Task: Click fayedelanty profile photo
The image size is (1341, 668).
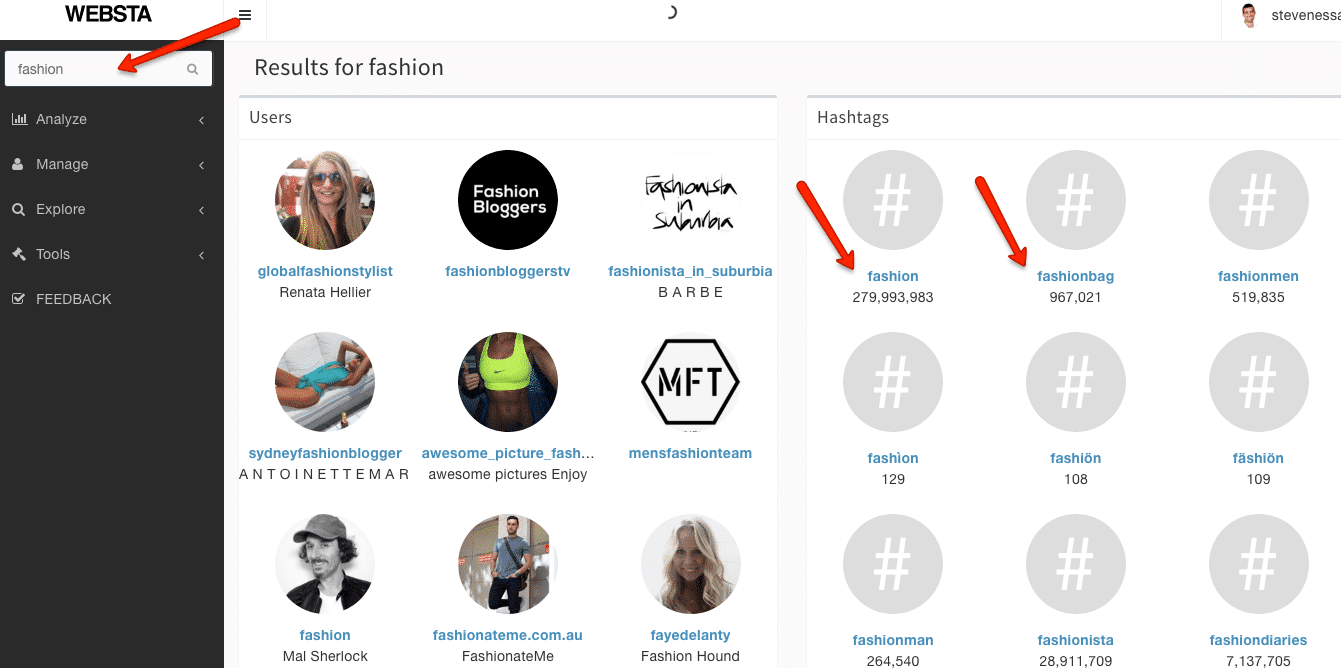Action: [690, 564]
